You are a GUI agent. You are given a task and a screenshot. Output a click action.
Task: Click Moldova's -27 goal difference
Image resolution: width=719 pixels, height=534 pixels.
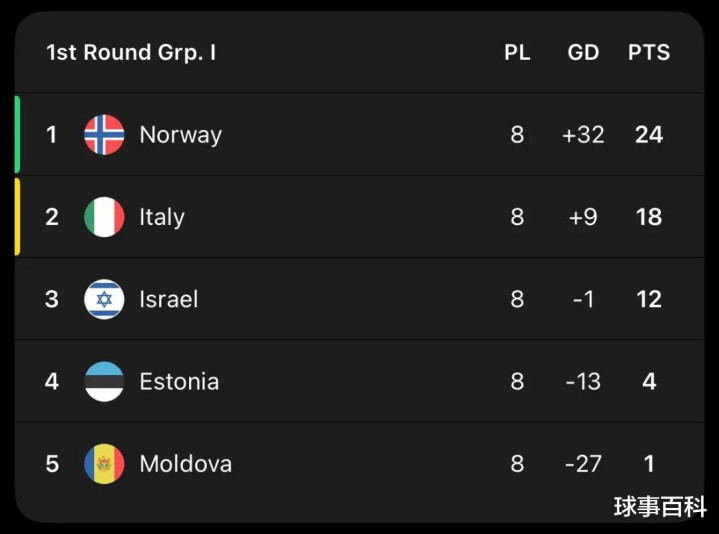(x=583, y=464)
